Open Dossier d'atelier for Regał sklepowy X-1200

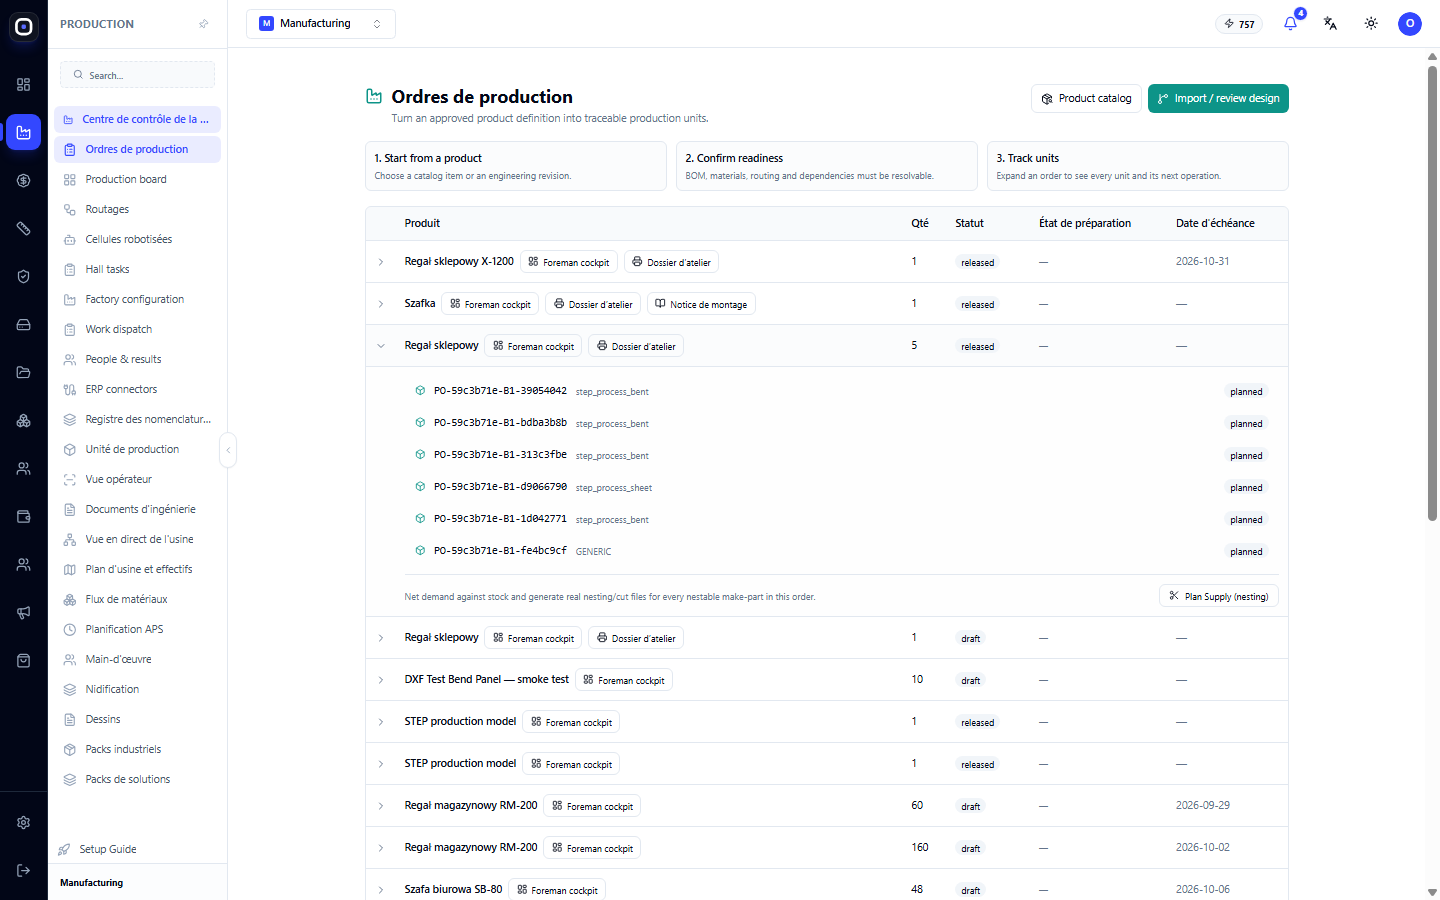[x=671, y=262]
